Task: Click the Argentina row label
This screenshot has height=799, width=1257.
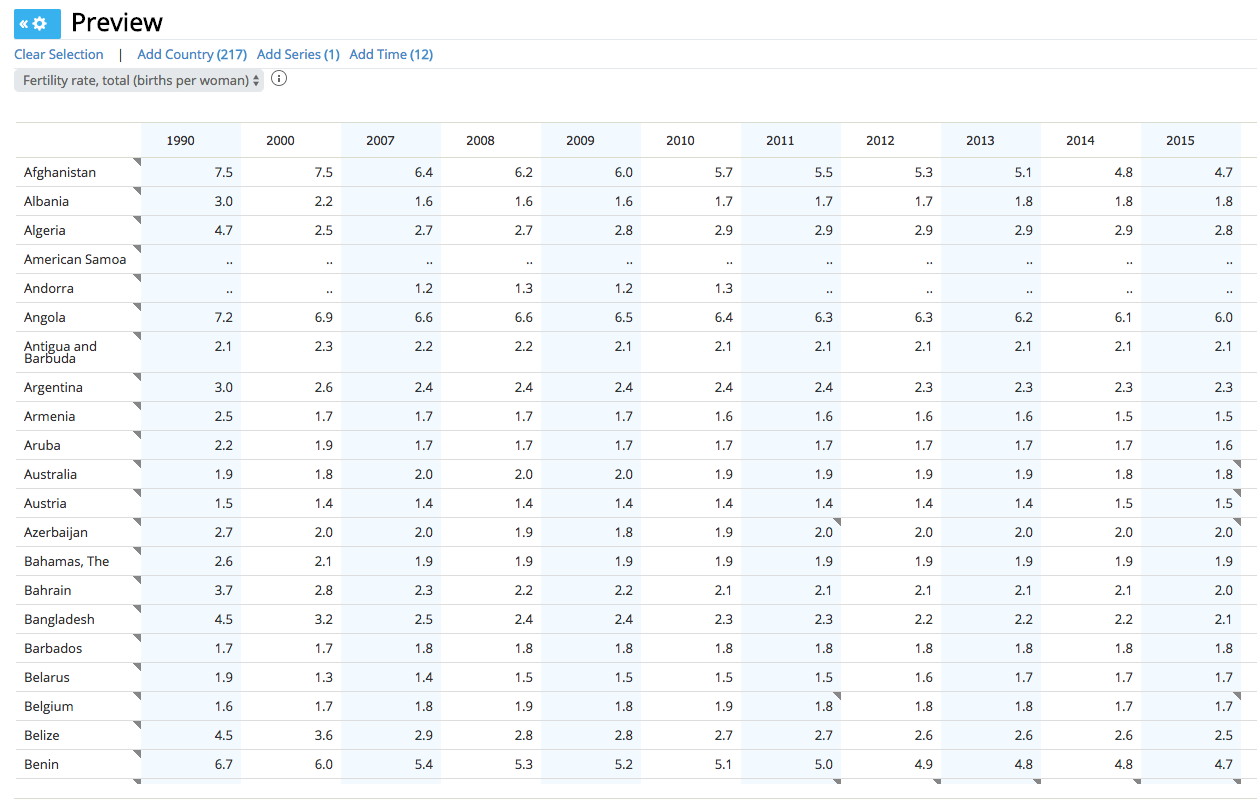Action: point(53,387)
